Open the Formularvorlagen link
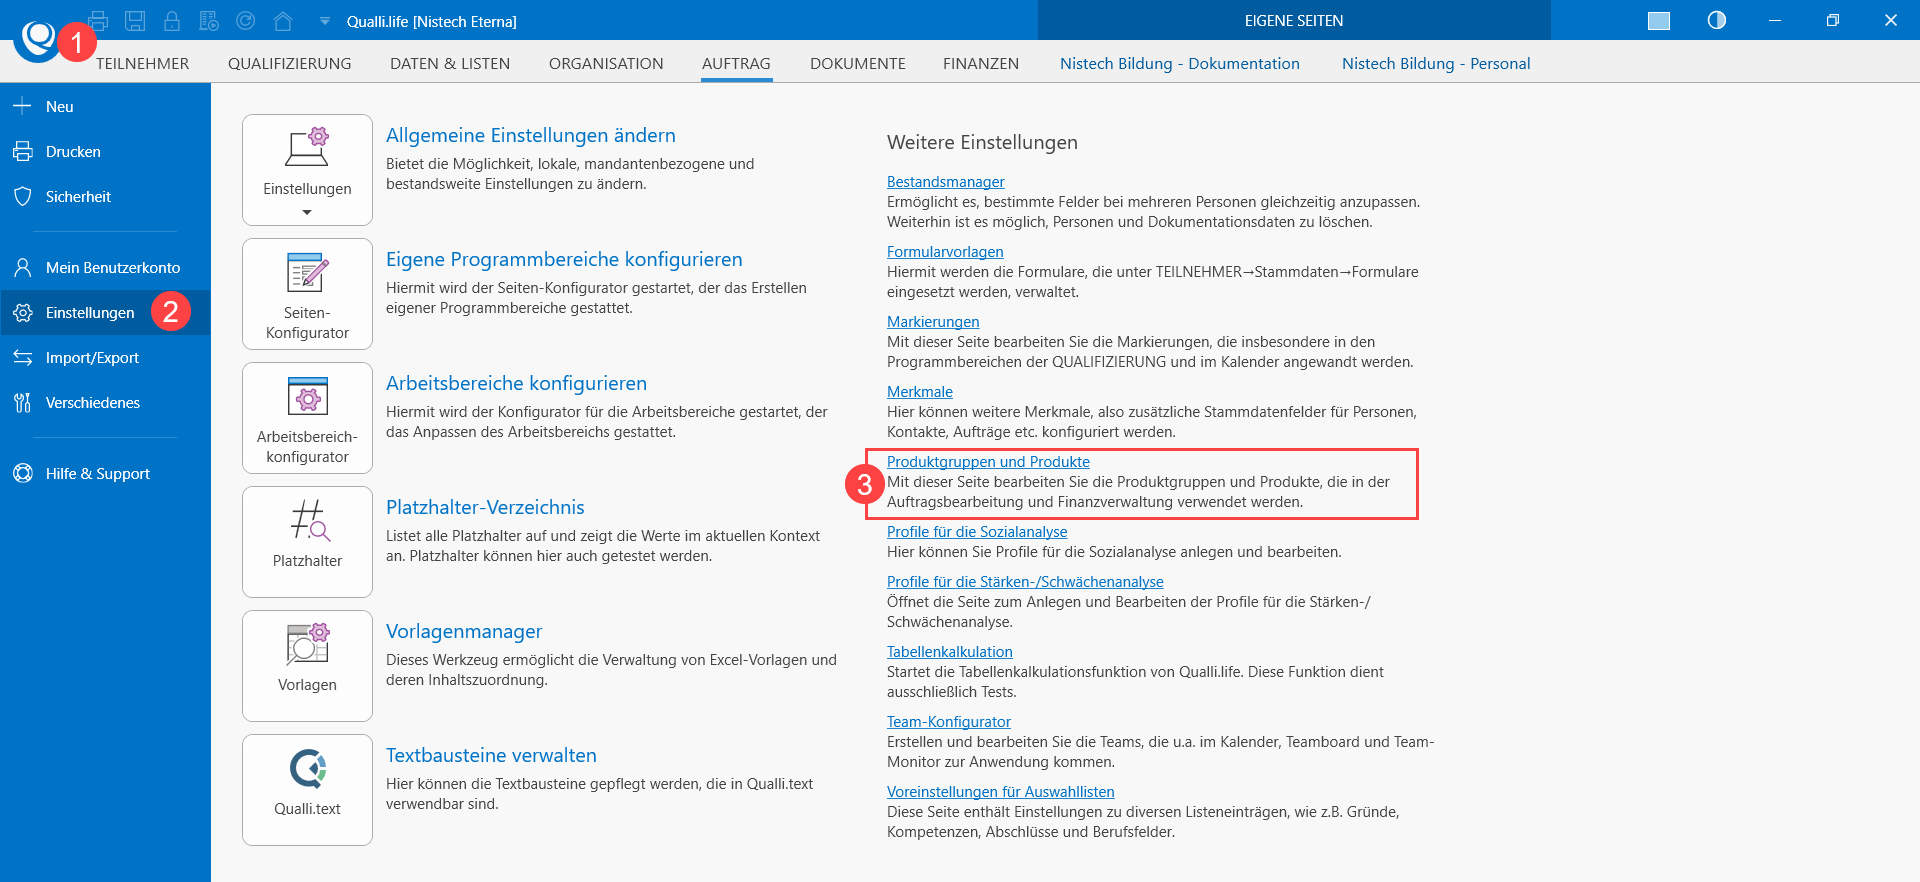Viewport: 1920px width, 882px height. [x=945, y=251]
